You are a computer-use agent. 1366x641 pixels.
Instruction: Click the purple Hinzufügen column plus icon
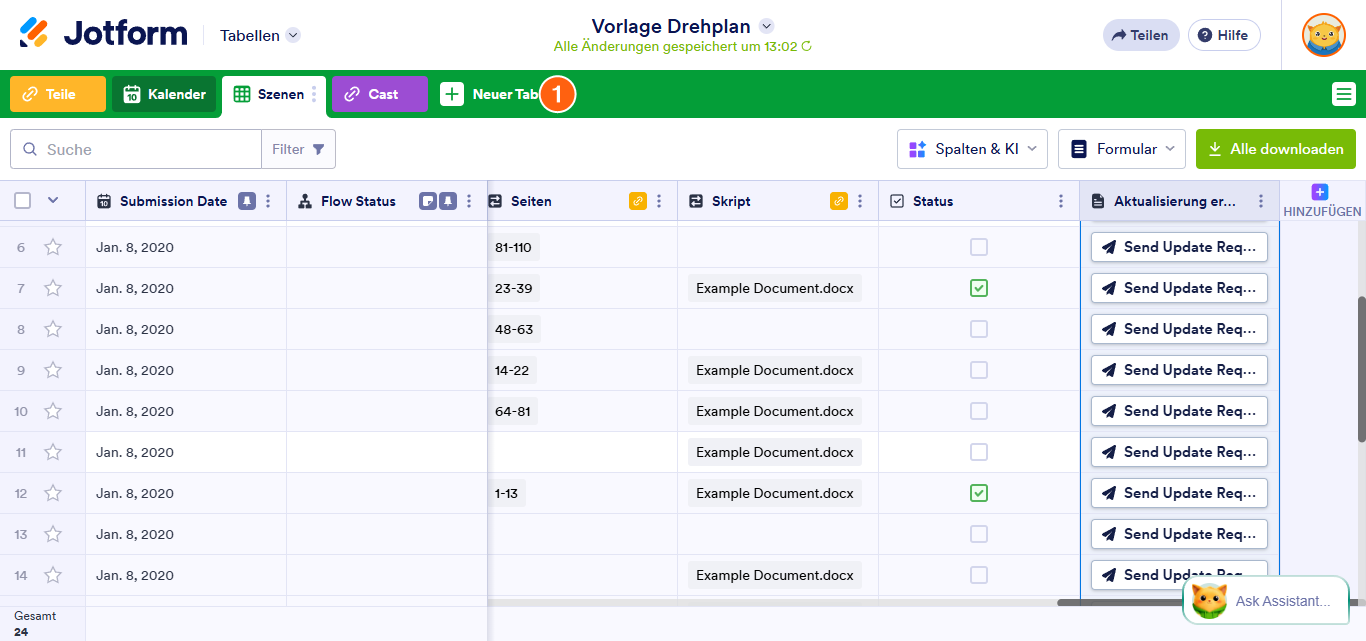point(1319,192)
